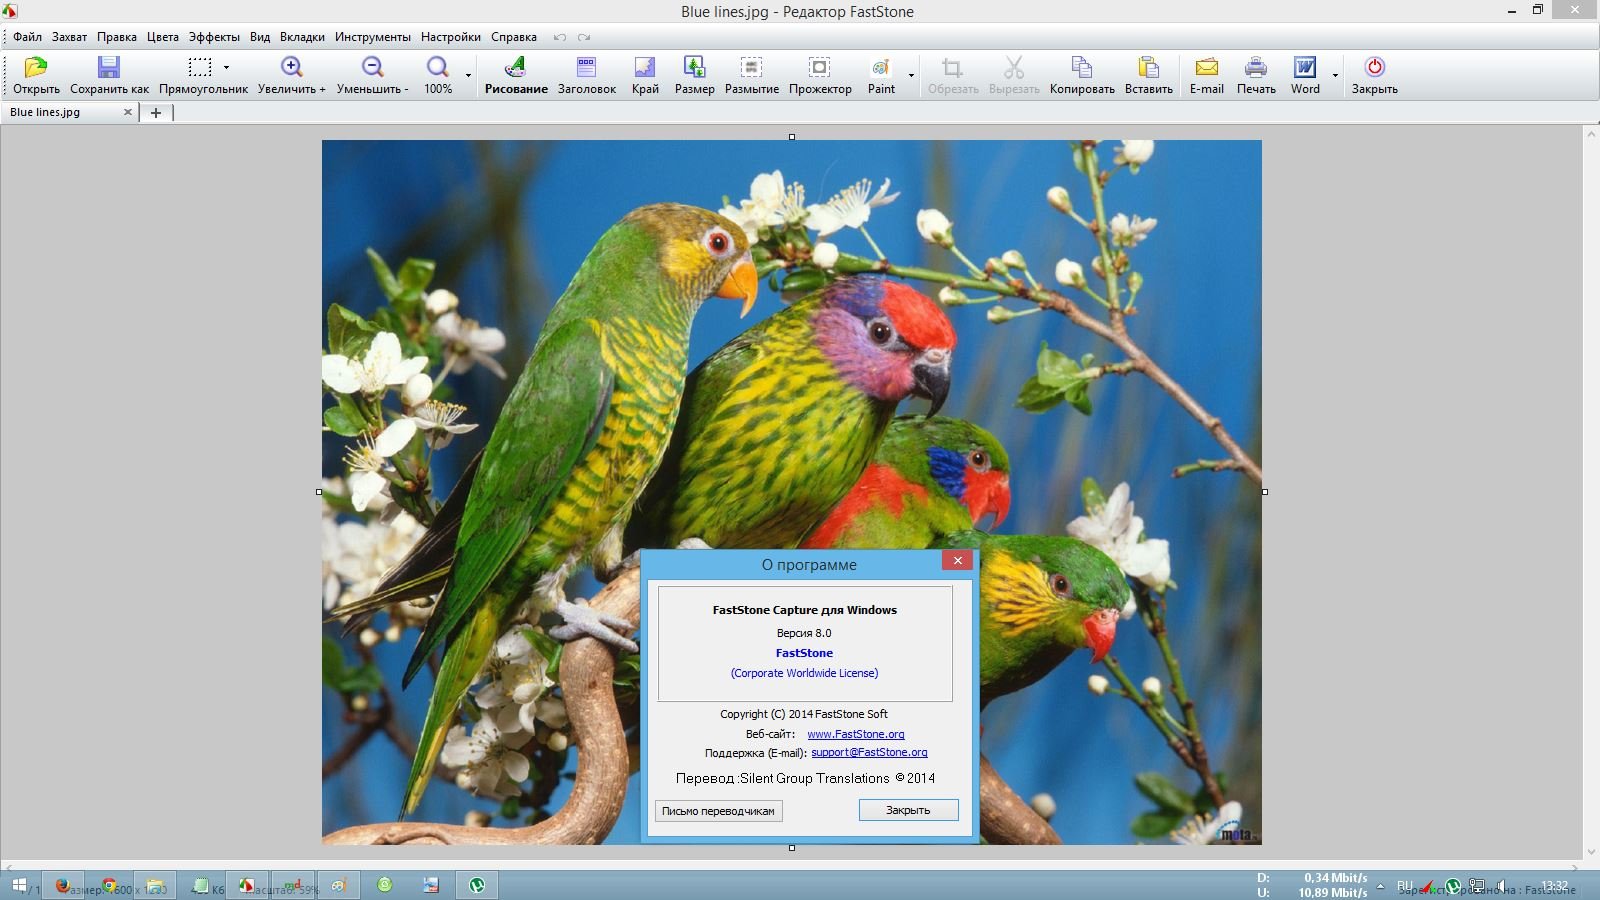
Task: Click the Сохранить как save icon
Action: [109, 68]
